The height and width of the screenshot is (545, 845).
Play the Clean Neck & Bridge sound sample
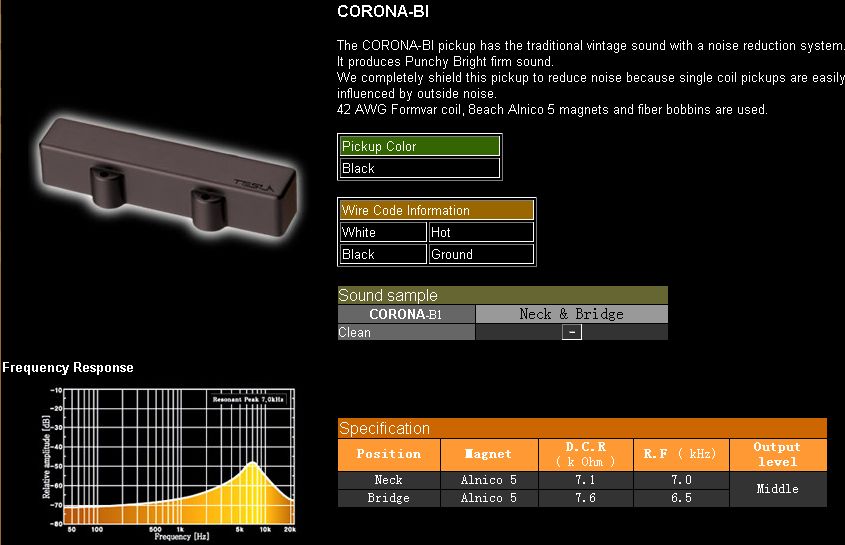pyautogui.click(x=572, y=332)
